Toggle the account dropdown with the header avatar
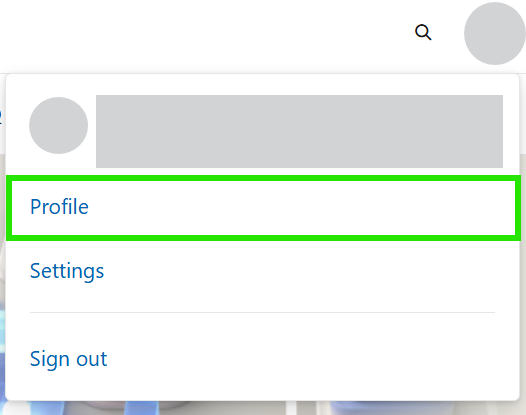The image size is (526, 415). click(495, 33)
